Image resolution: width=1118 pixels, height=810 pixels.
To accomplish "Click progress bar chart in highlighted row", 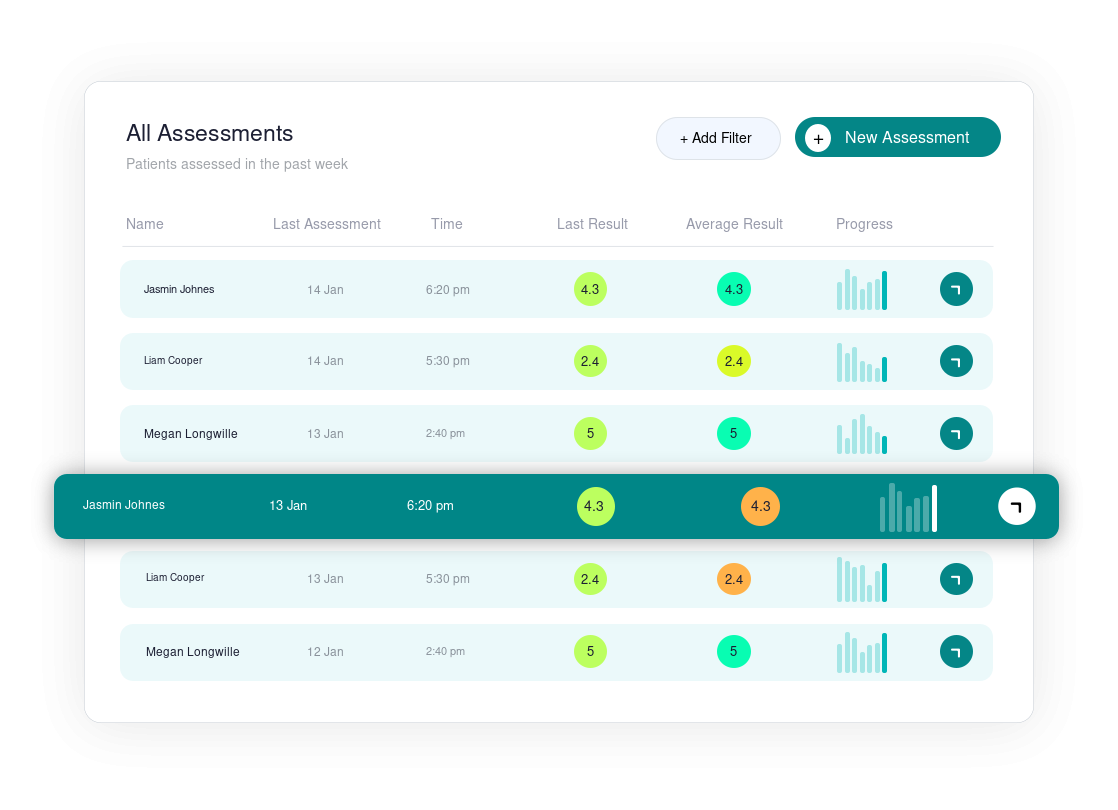I will click(908, 508).
